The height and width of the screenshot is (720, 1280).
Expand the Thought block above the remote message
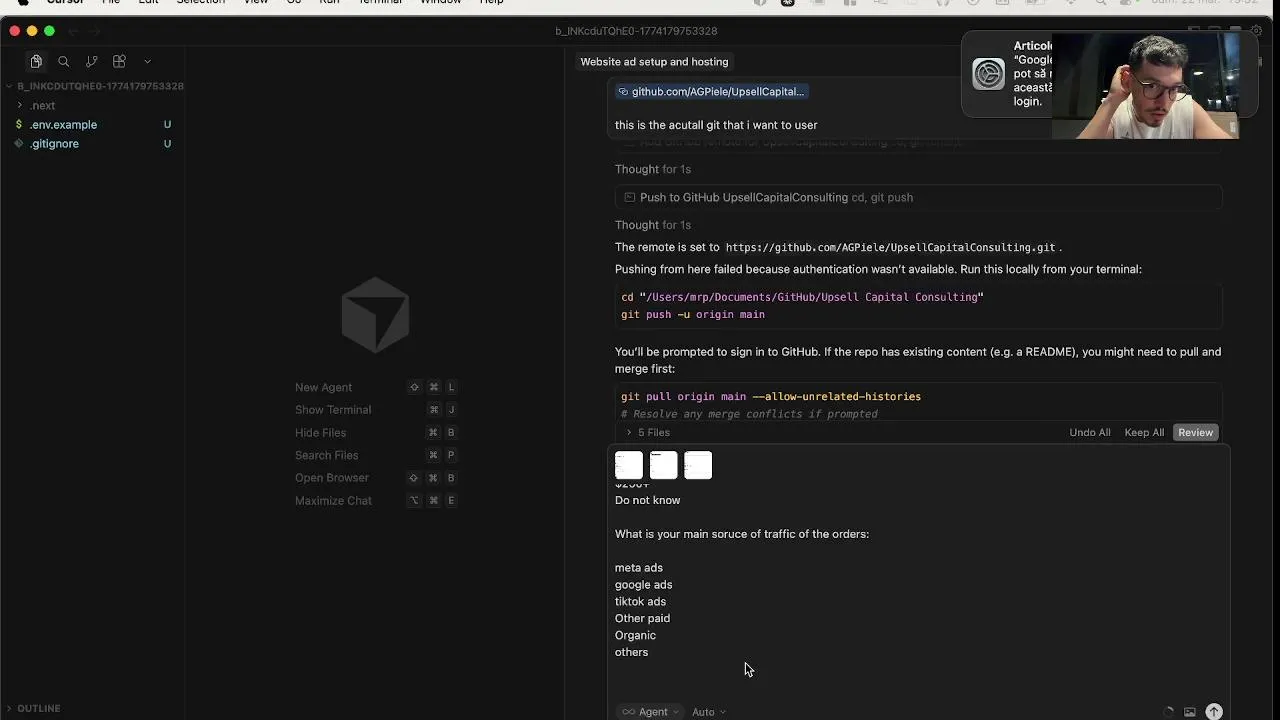point(653,225)
